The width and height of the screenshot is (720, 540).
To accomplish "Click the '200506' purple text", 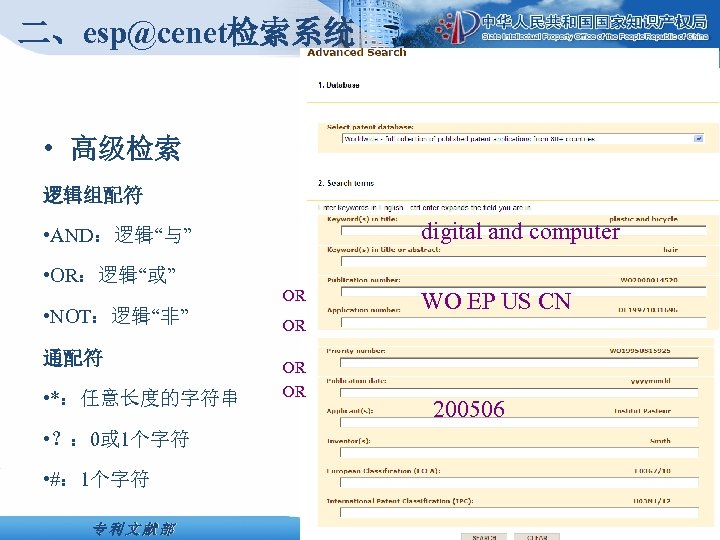I will (x=469, y=409).
